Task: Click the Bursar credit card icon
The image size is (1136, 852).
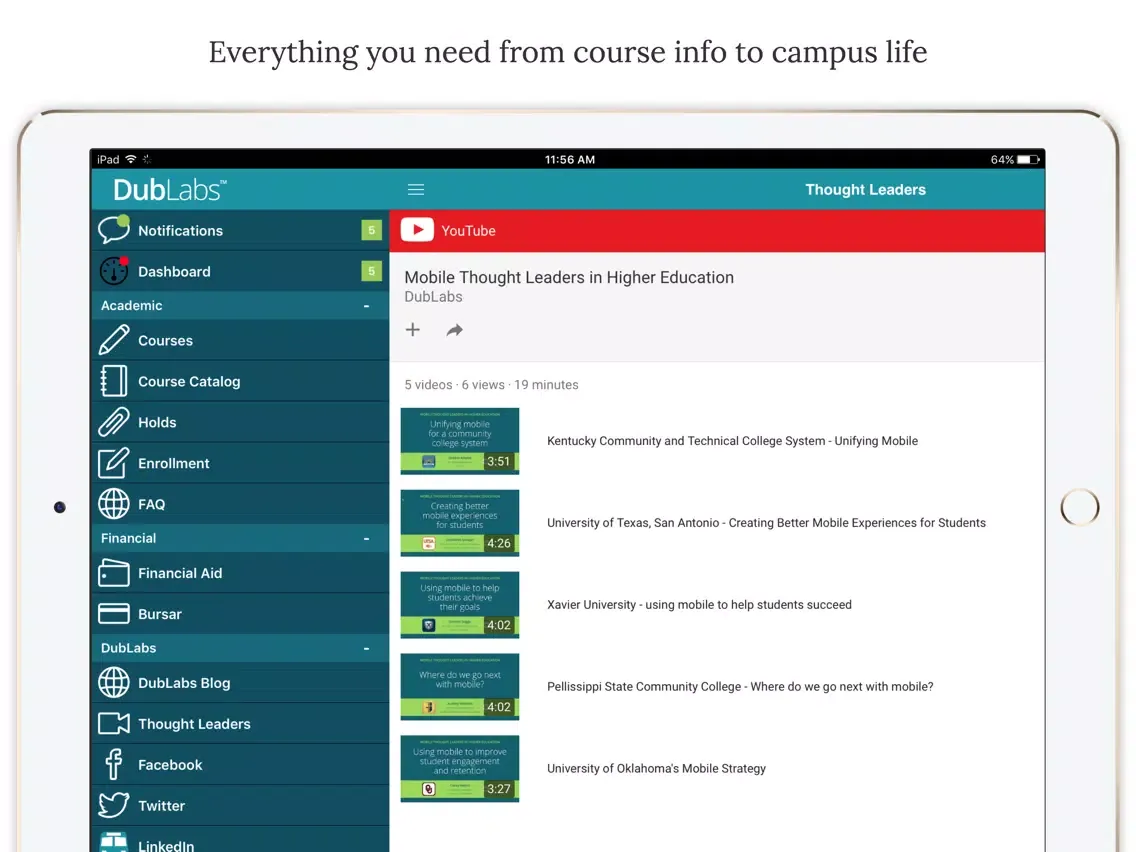Action: 114,614
